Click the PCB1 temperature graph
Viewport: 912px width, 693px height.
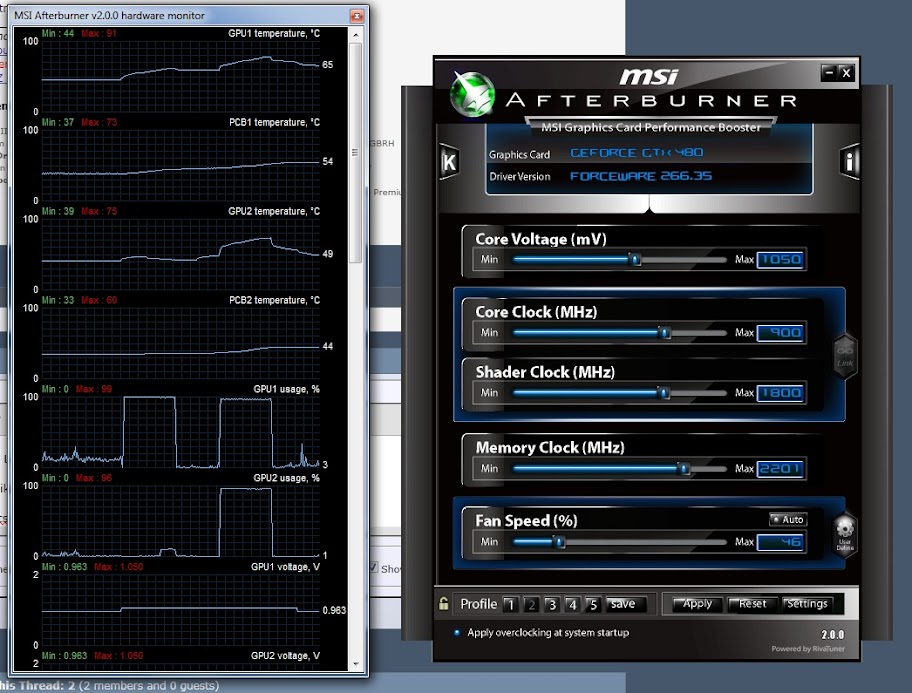[181, 165]
